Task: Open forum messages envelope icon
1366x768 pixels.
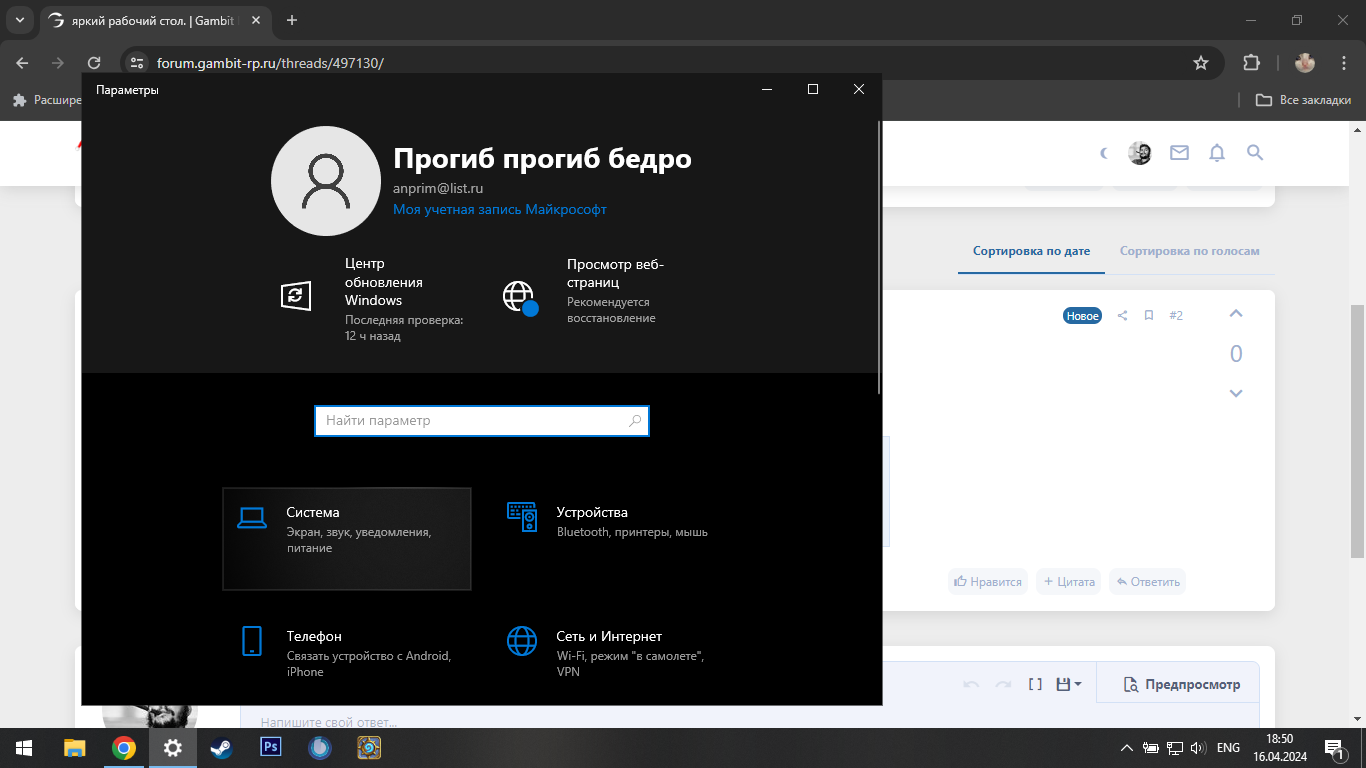Action: pyautogui.click(x=1179, y=153)
